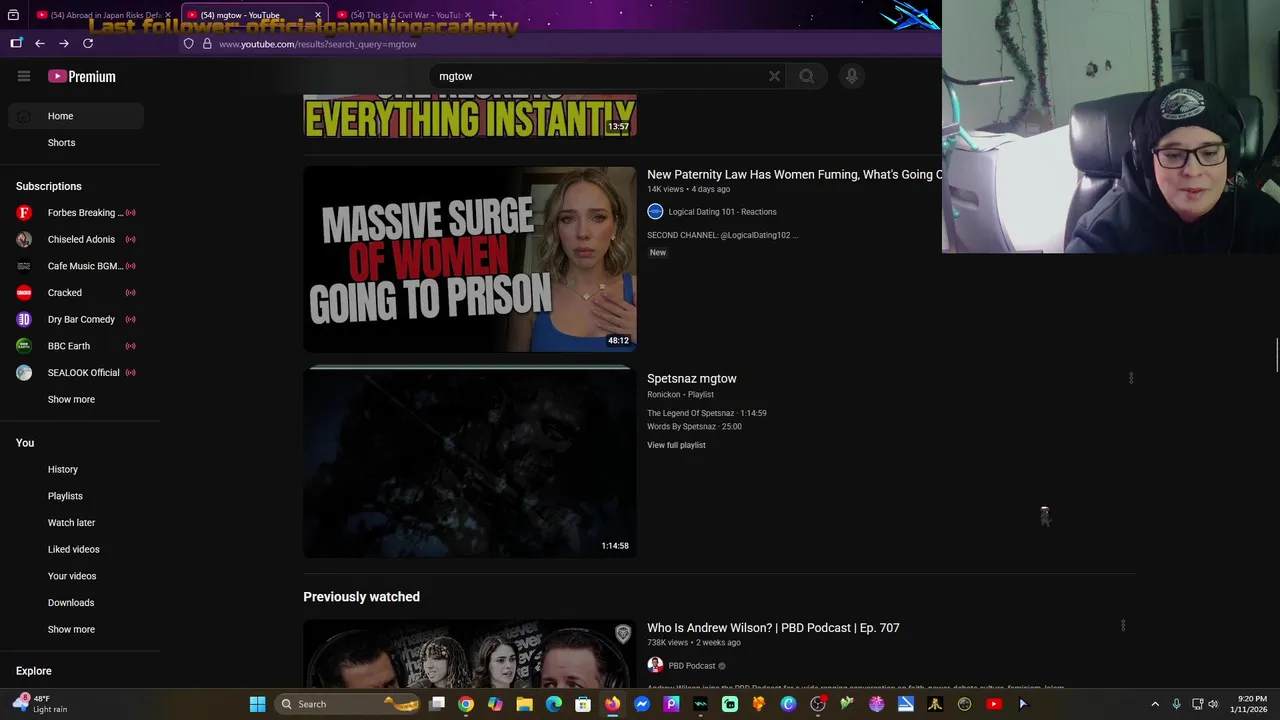Open BBC Earth channel avatar
1280x720 pixels.
24,346
